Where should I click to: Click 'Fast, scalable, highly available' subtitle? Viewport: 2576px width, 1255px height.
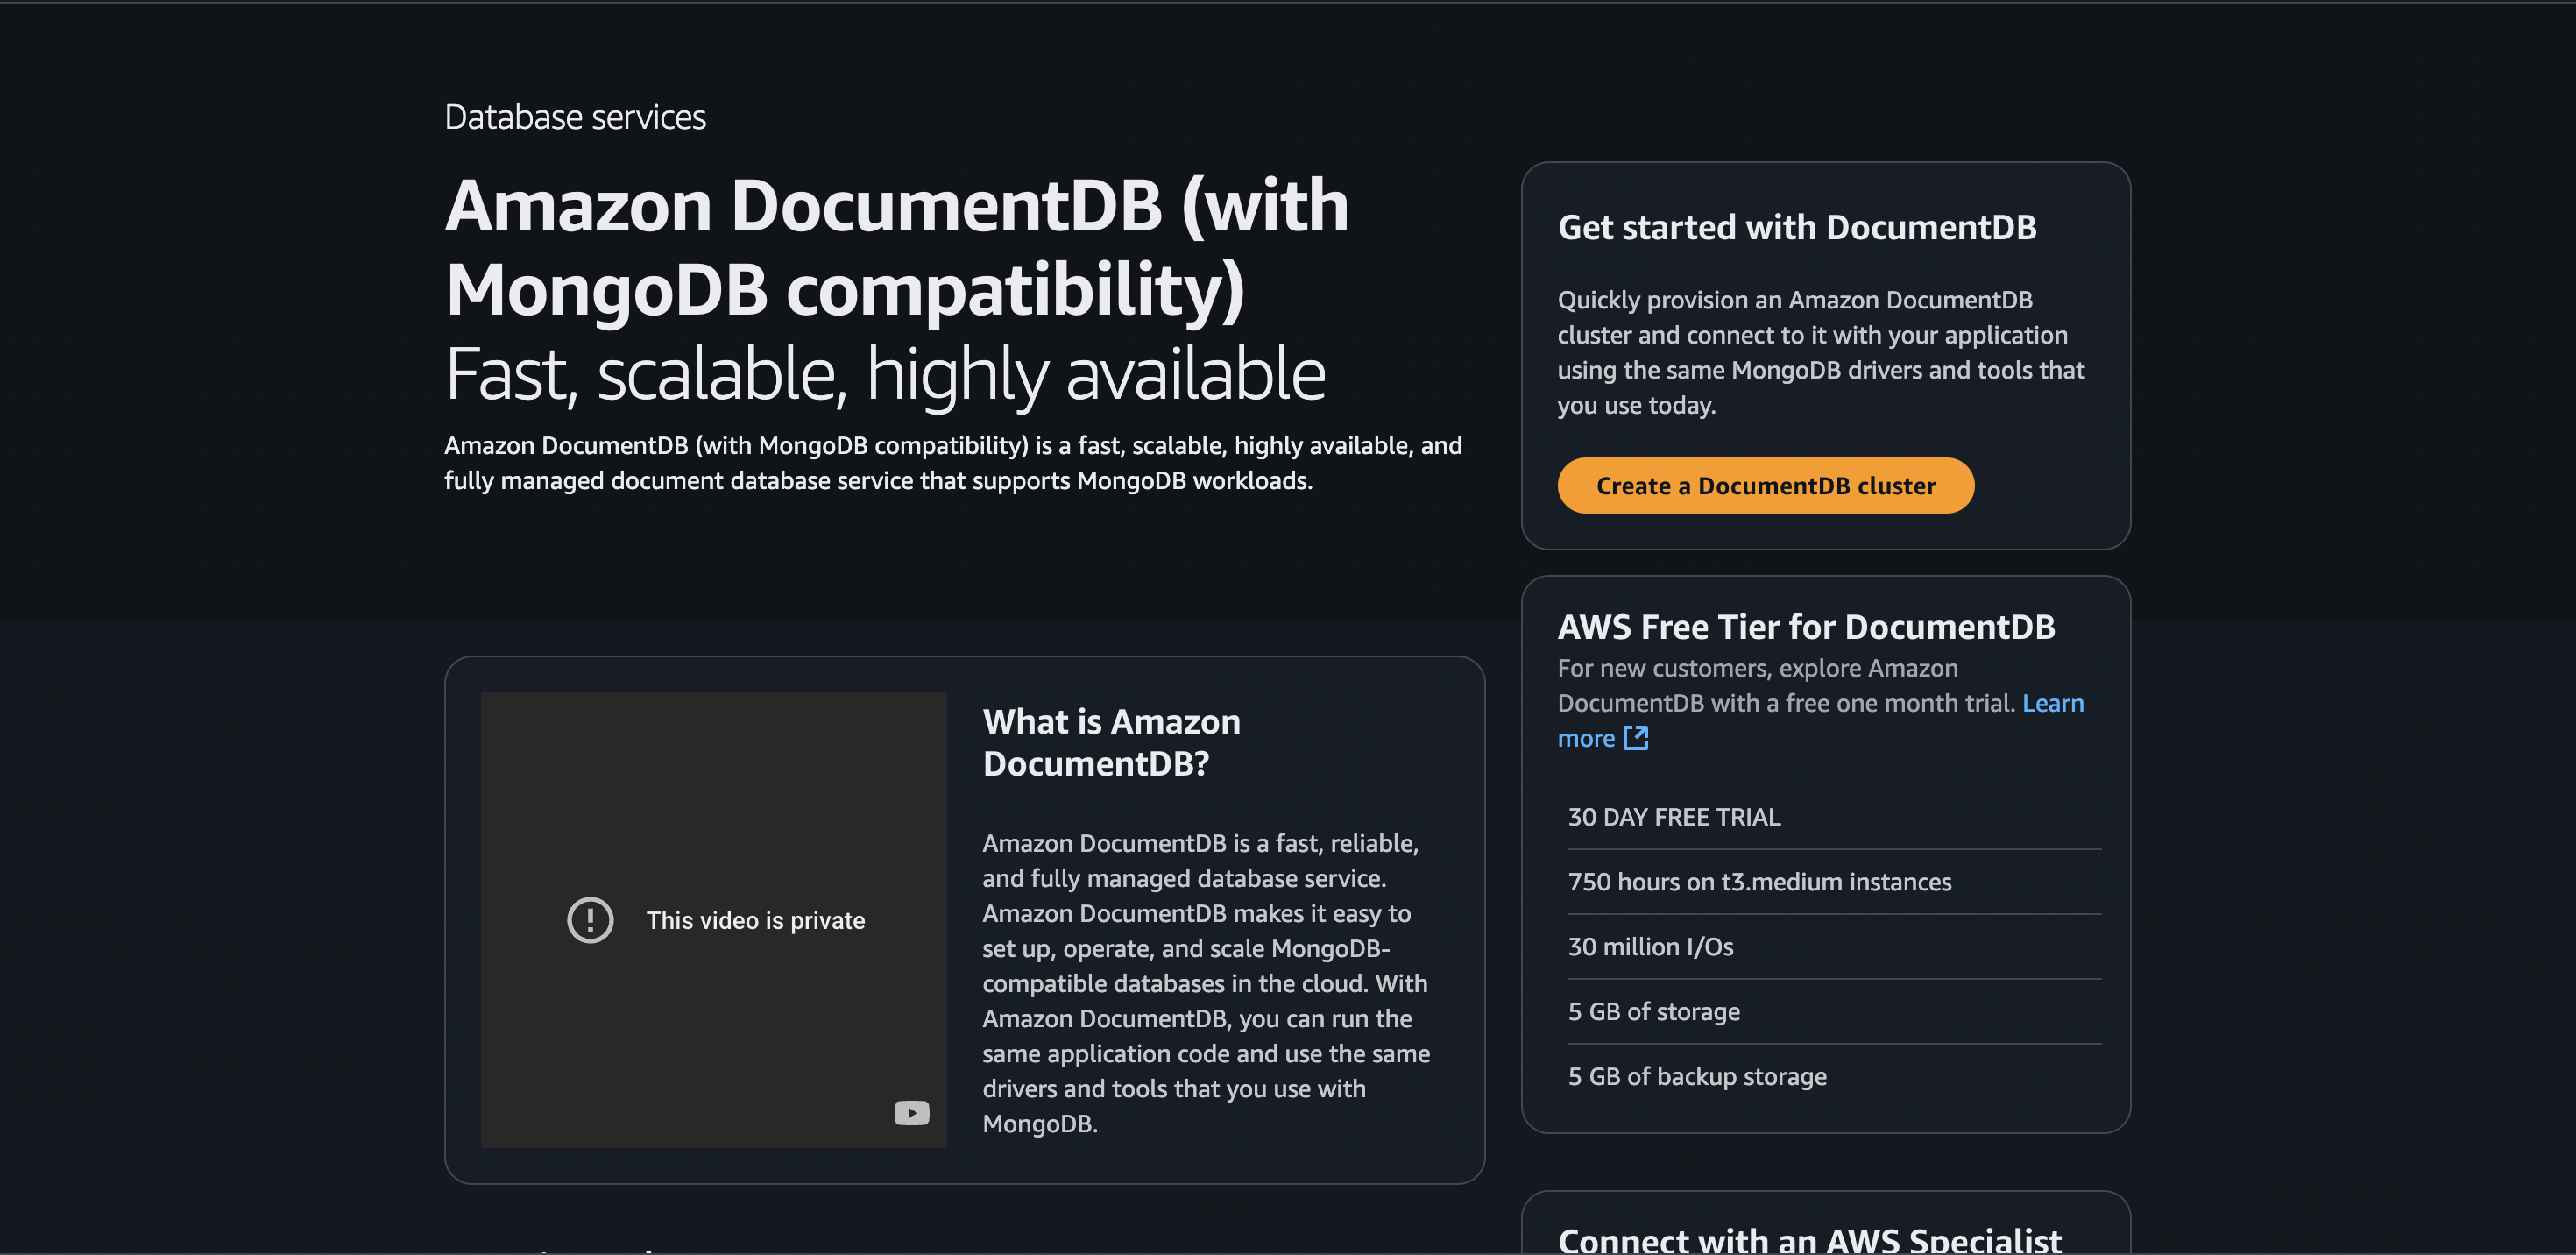point(885,374)
